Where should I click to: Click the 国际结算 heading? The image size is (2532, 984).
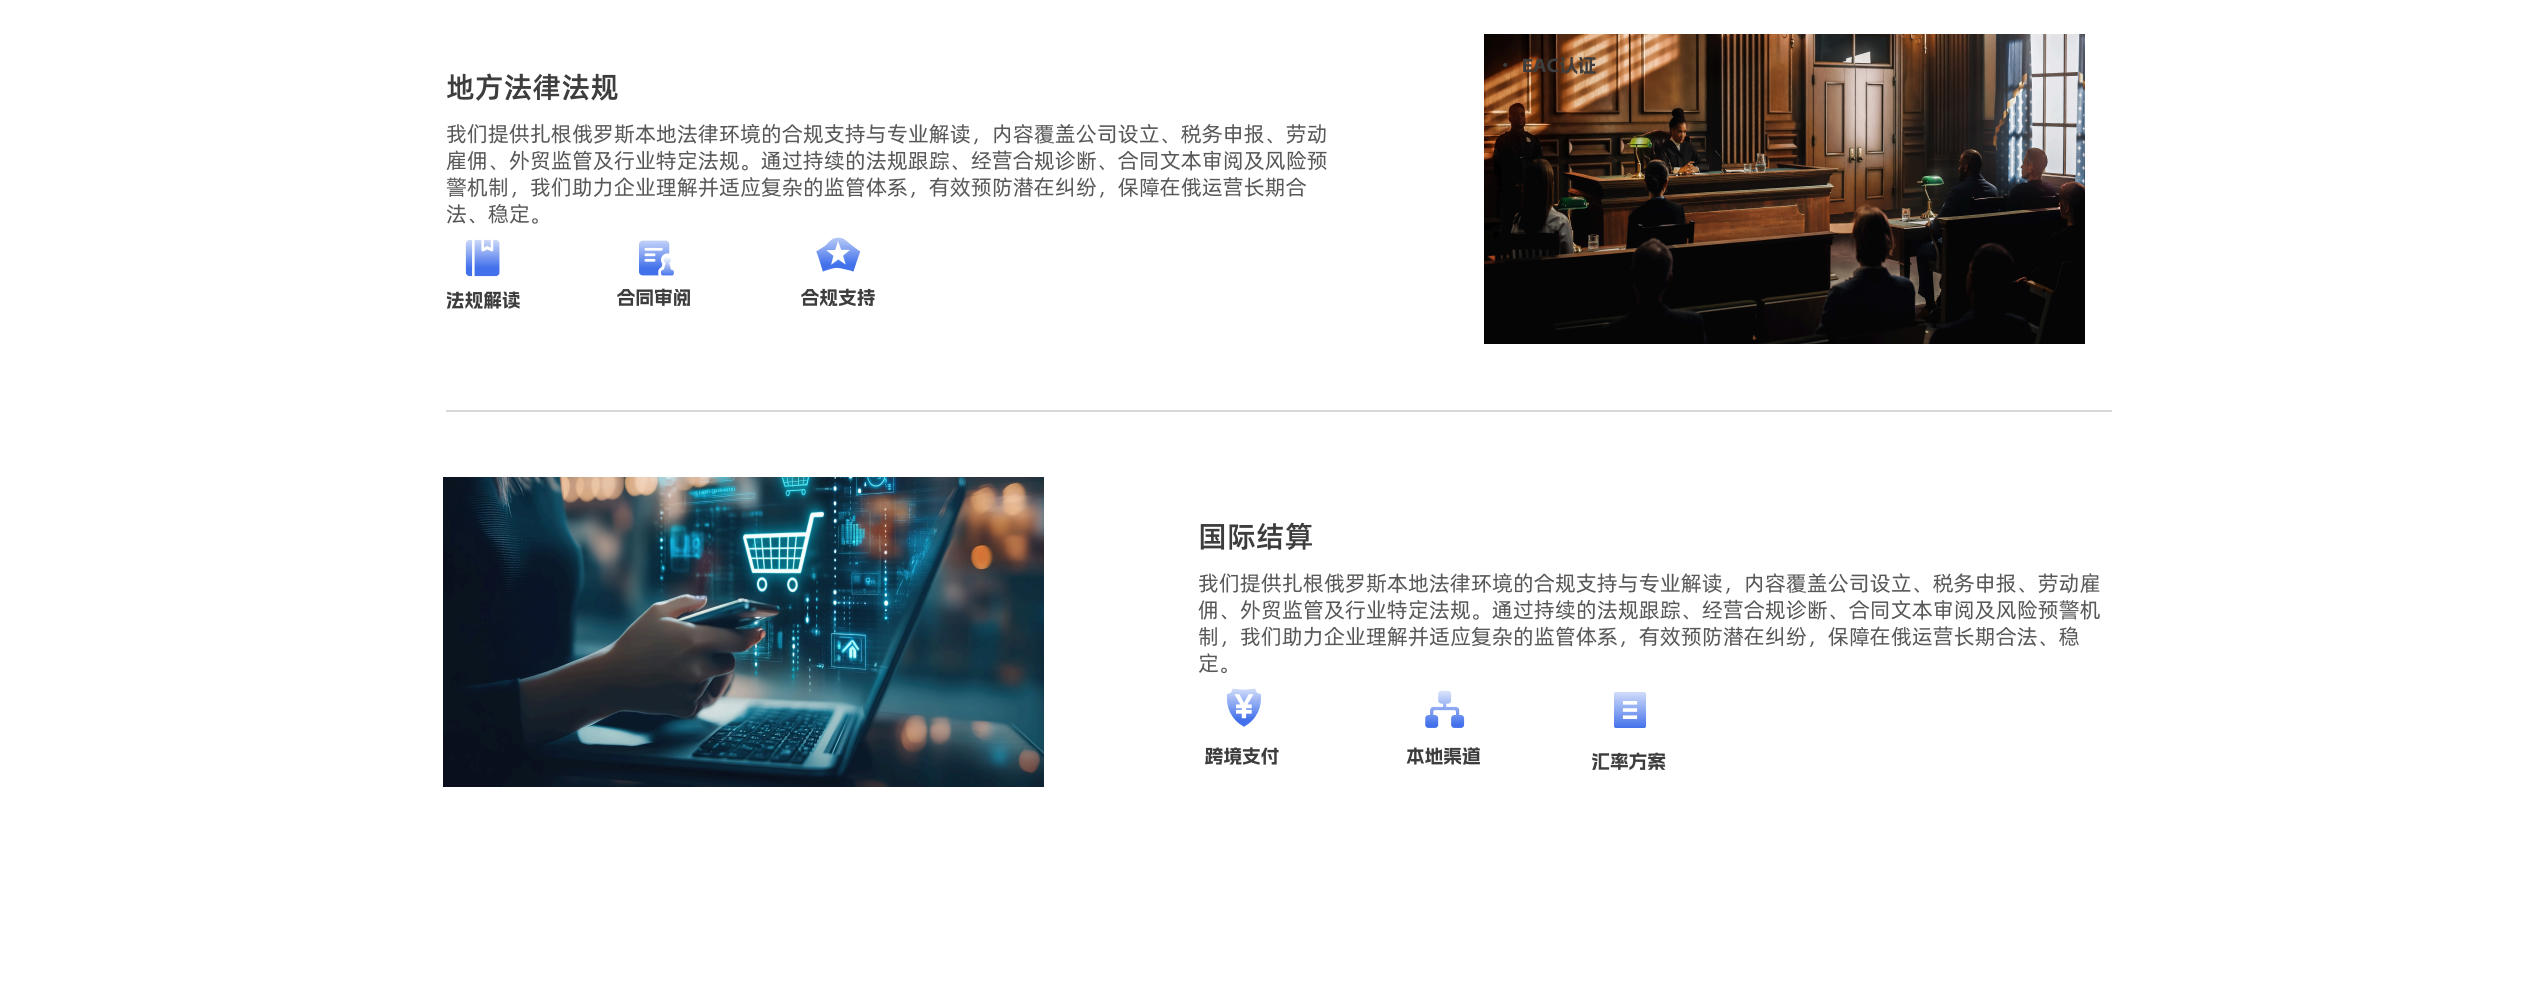coord(1255,537)
